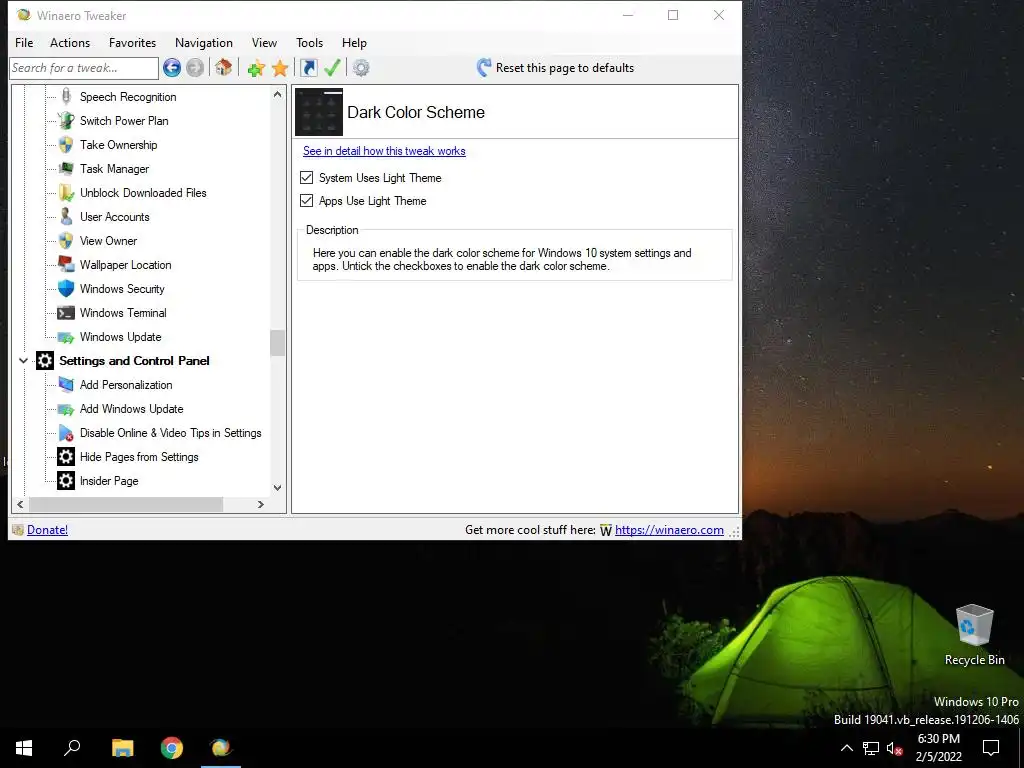The height and width of the screenshot is (768, 1024).
Task: Click the Wallpaper Location icon
Action: (66, 264)
